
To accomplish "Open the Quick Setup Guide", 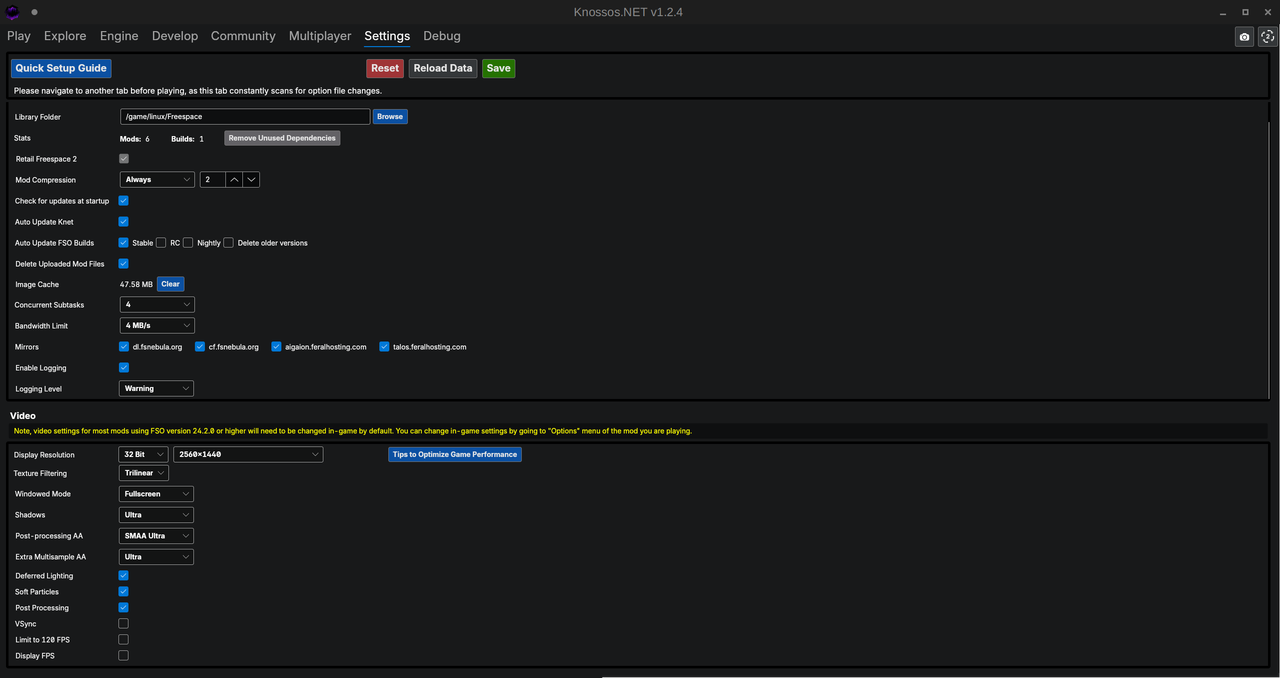I will 61,68.
